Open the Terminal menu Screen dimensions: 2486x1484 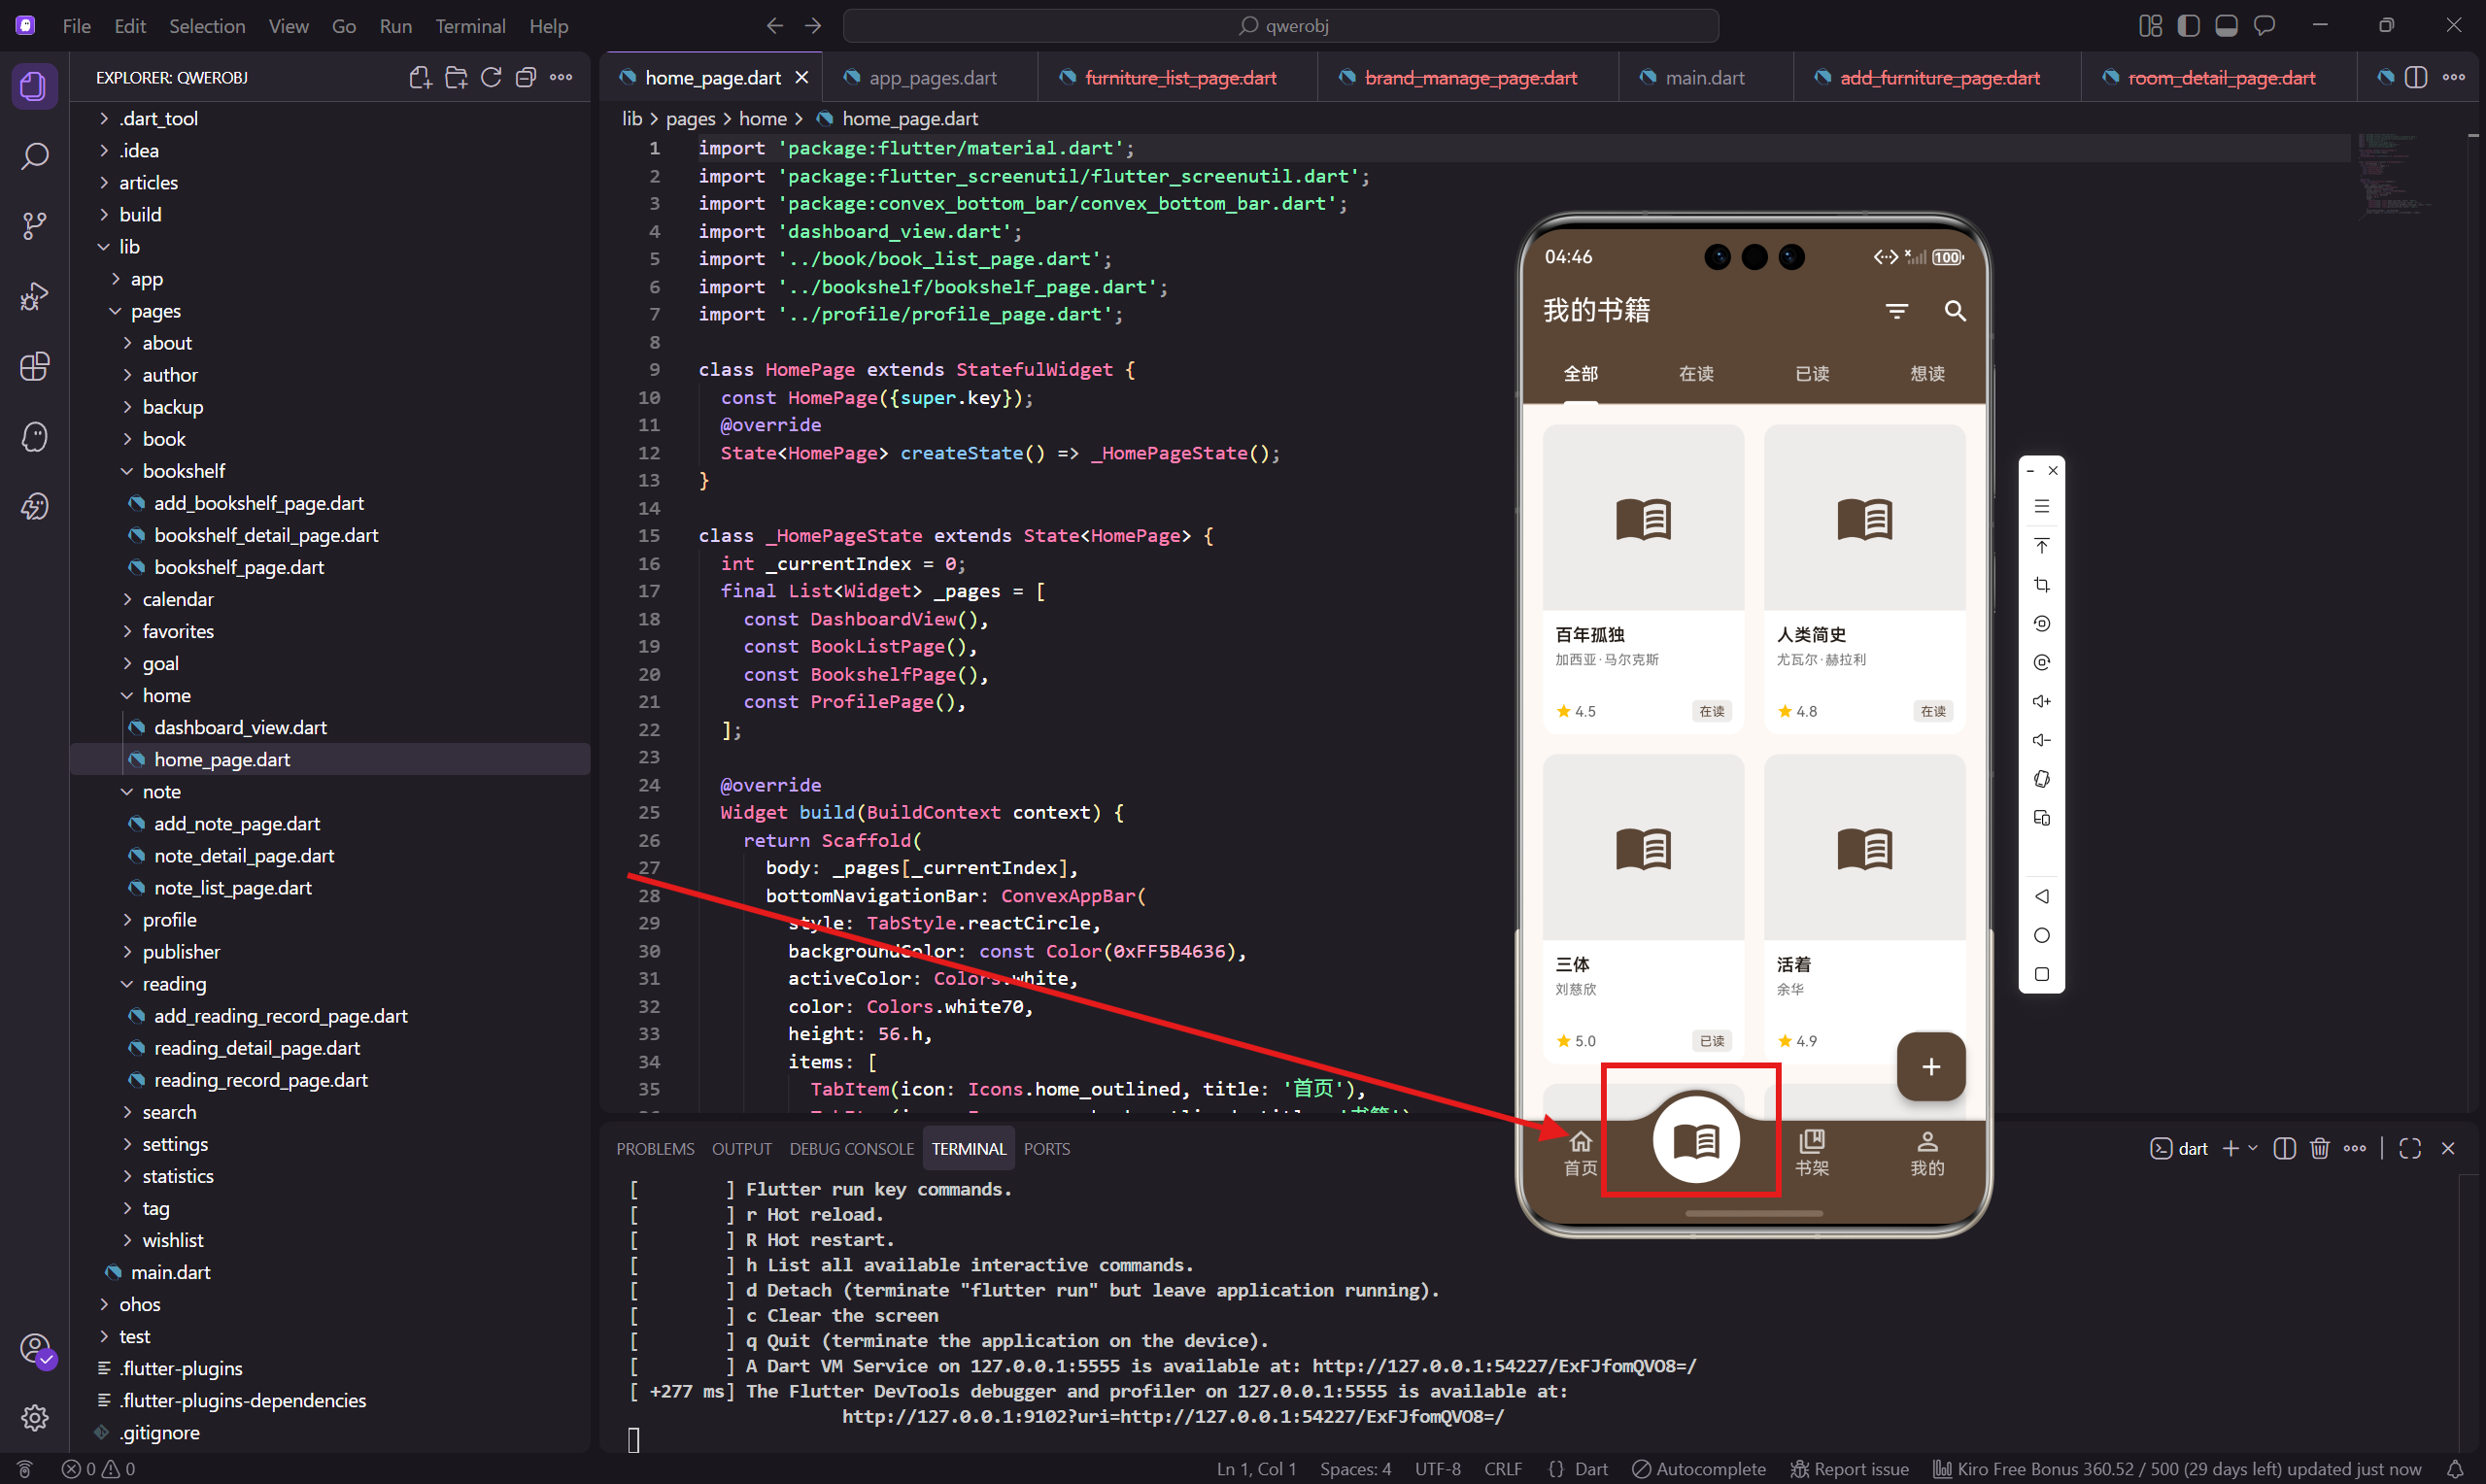tap(469, 26)
